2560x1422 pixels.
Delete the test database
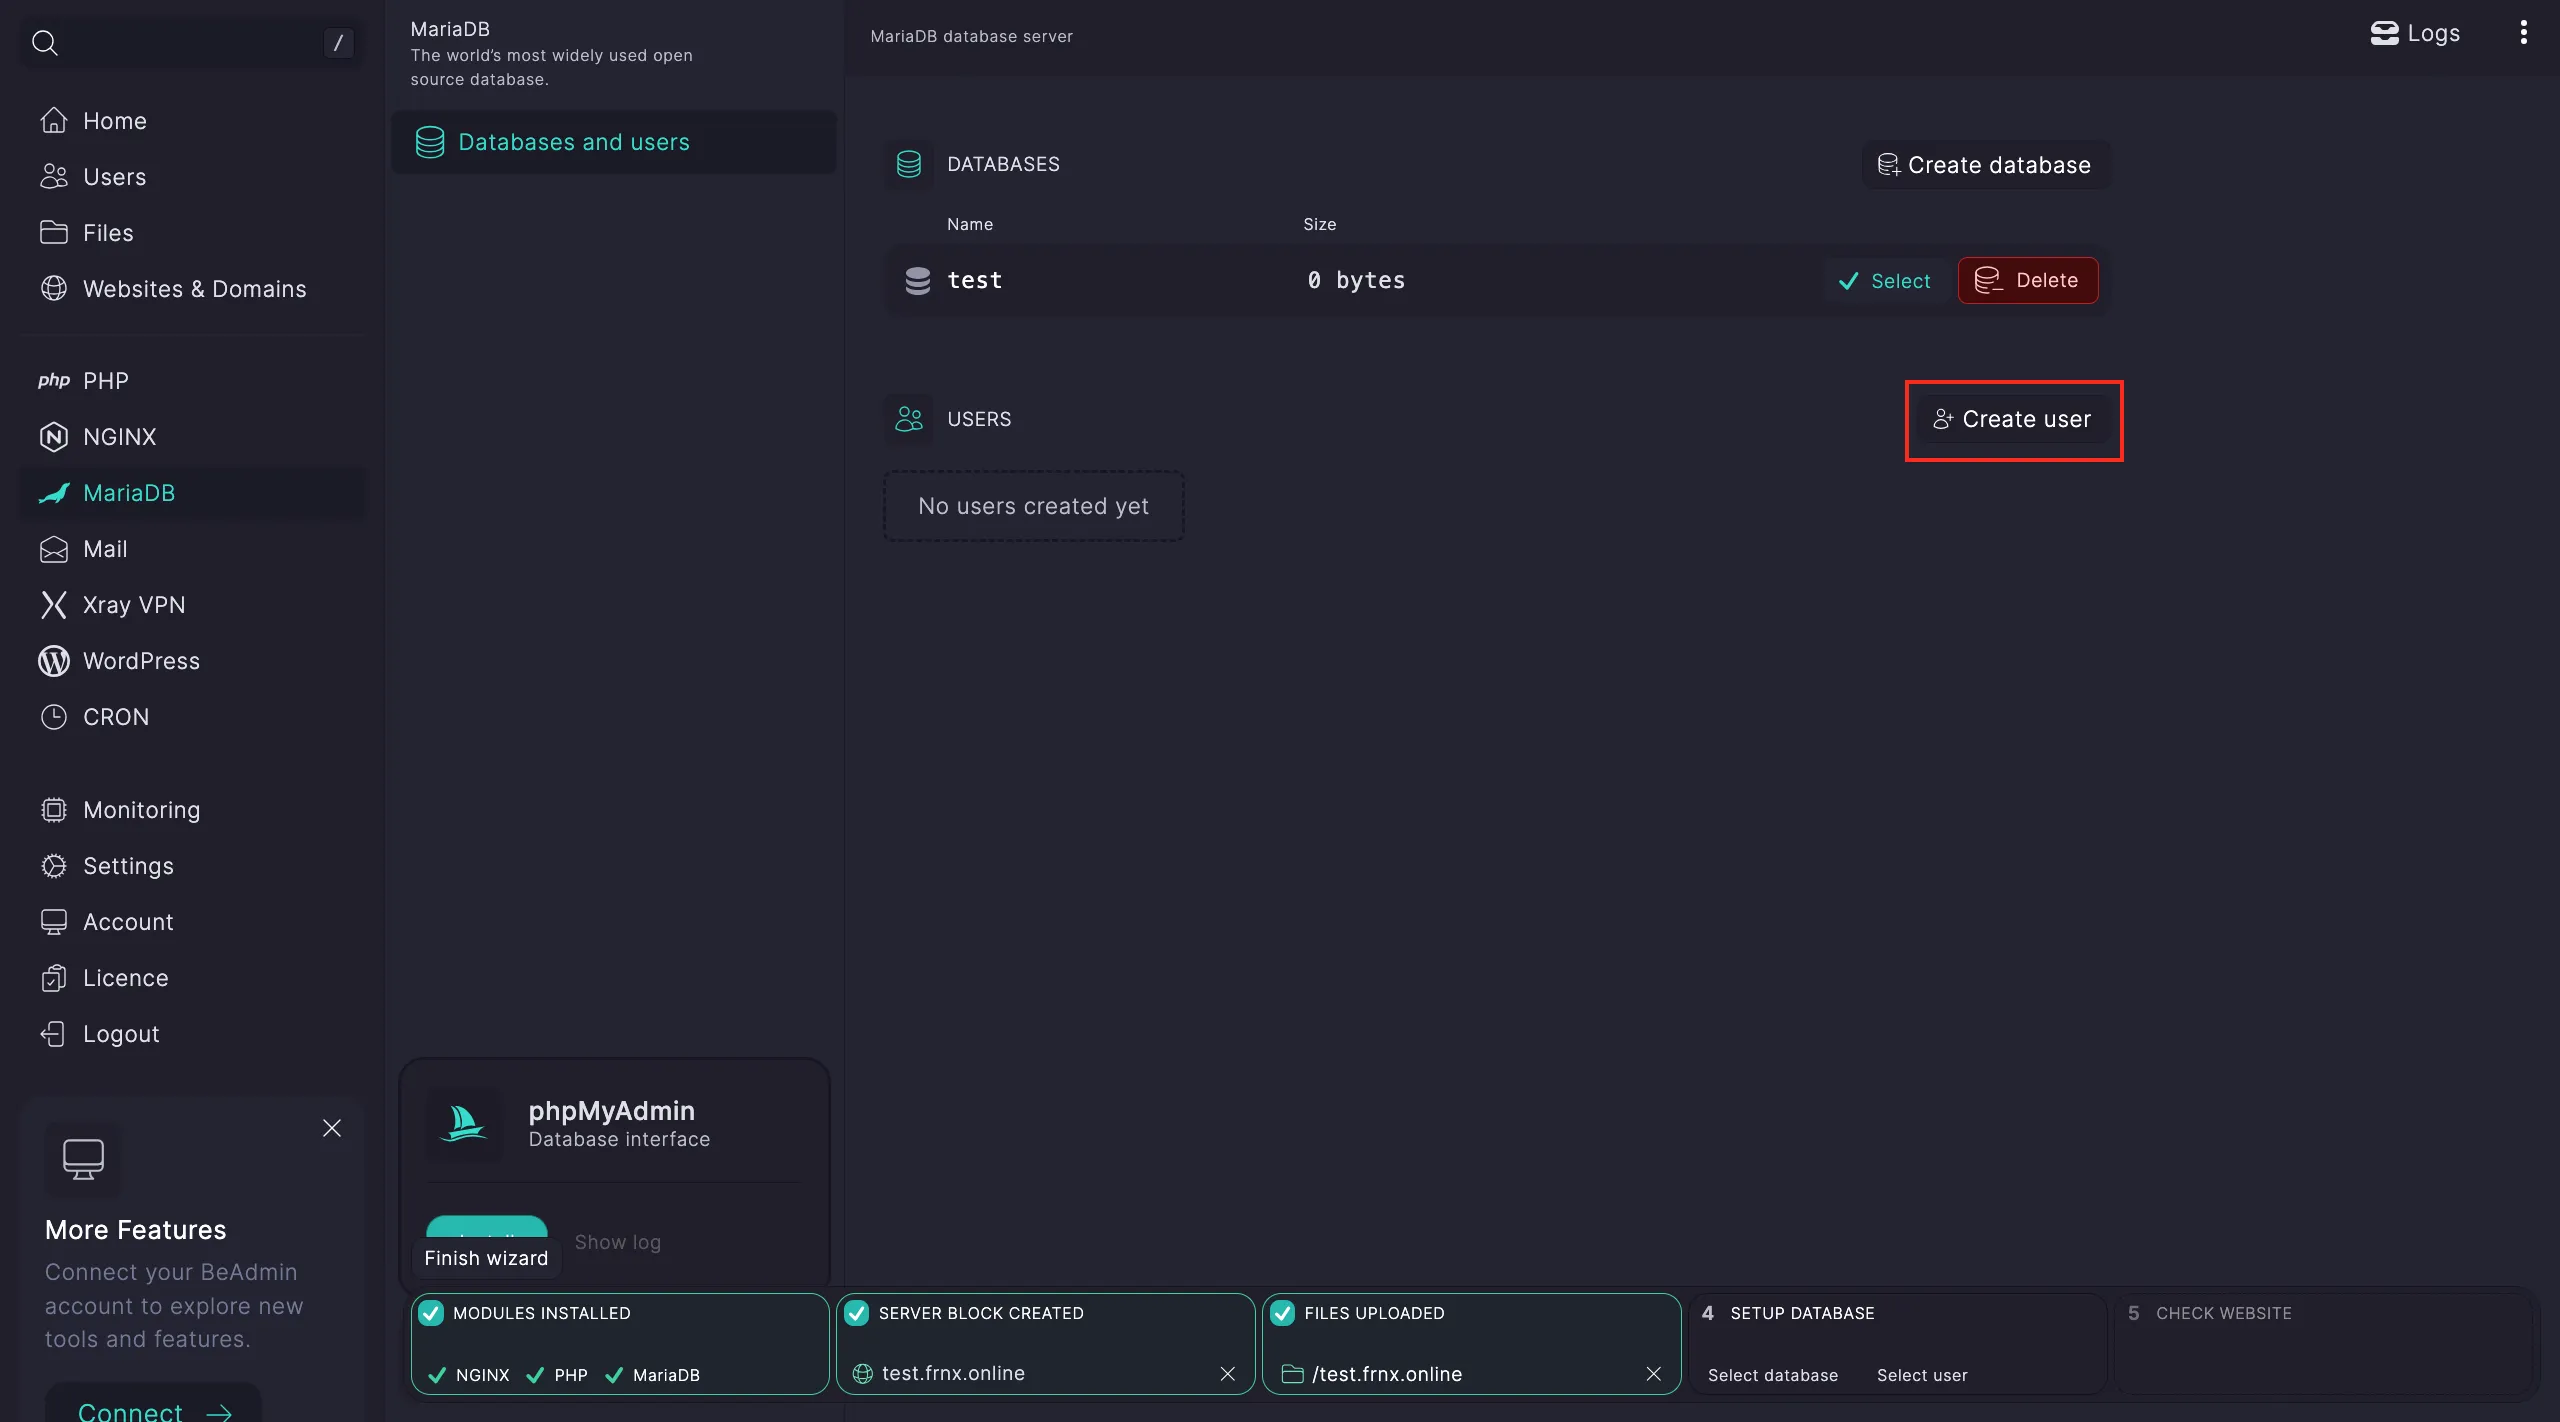point(2028,281)
